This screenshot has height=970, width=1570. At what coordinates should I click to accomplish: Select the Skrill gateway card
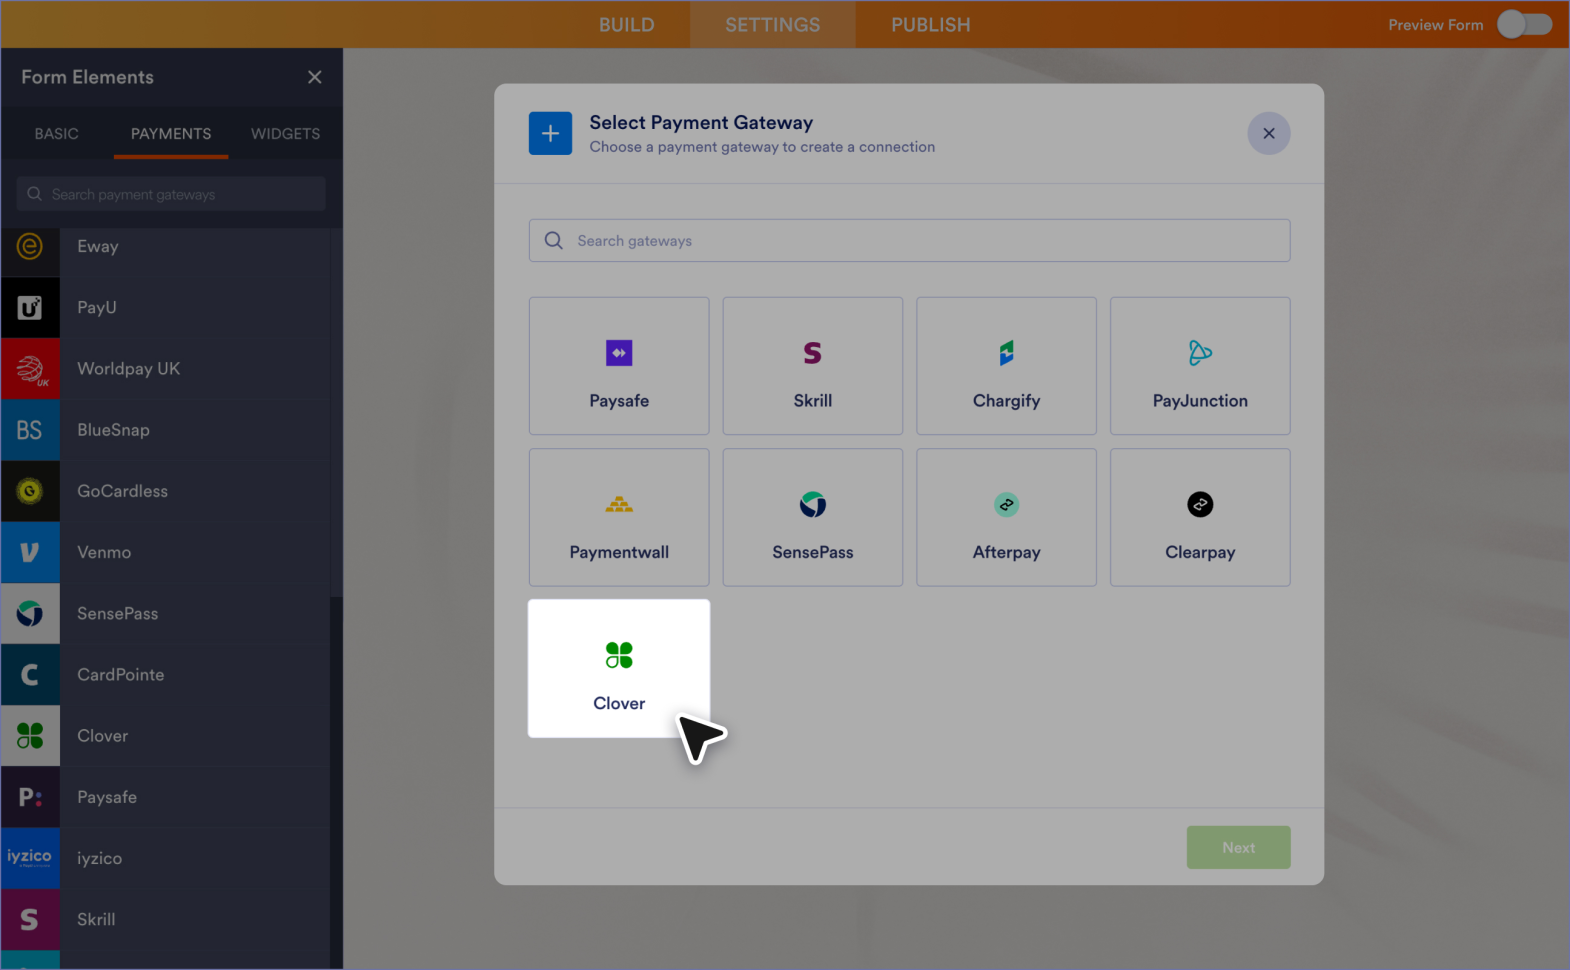pyautogui.click(x=813, y=366)
